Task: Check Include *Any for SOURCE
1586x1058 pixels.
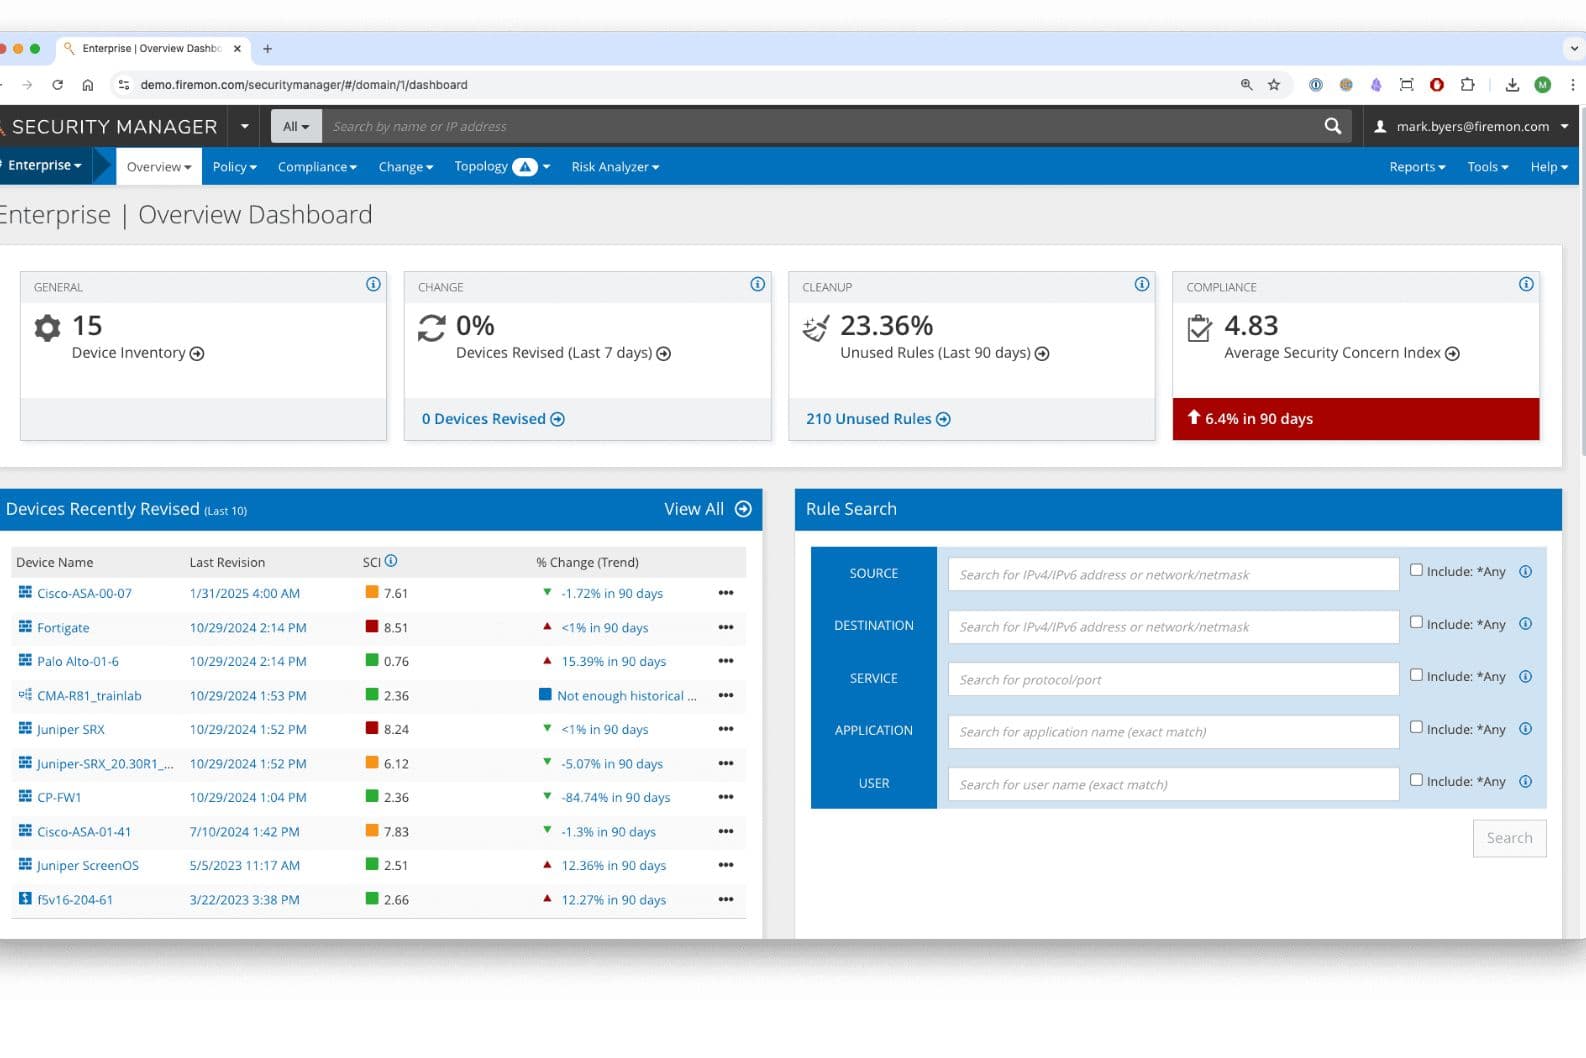Action: [1416, 570]
